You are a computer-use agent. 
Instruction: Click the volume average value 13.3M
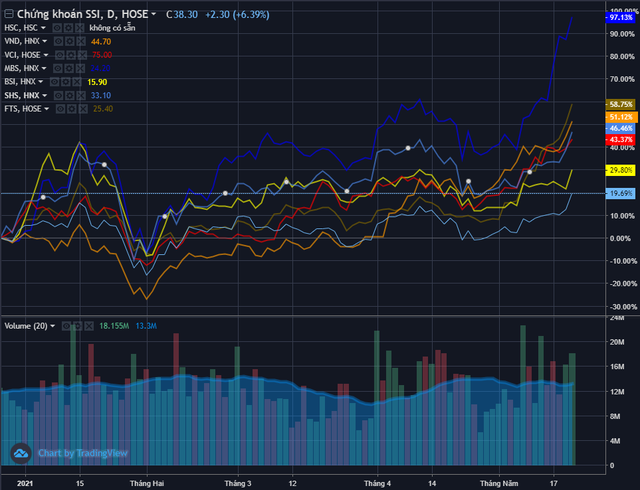click(x=146, y=326)
